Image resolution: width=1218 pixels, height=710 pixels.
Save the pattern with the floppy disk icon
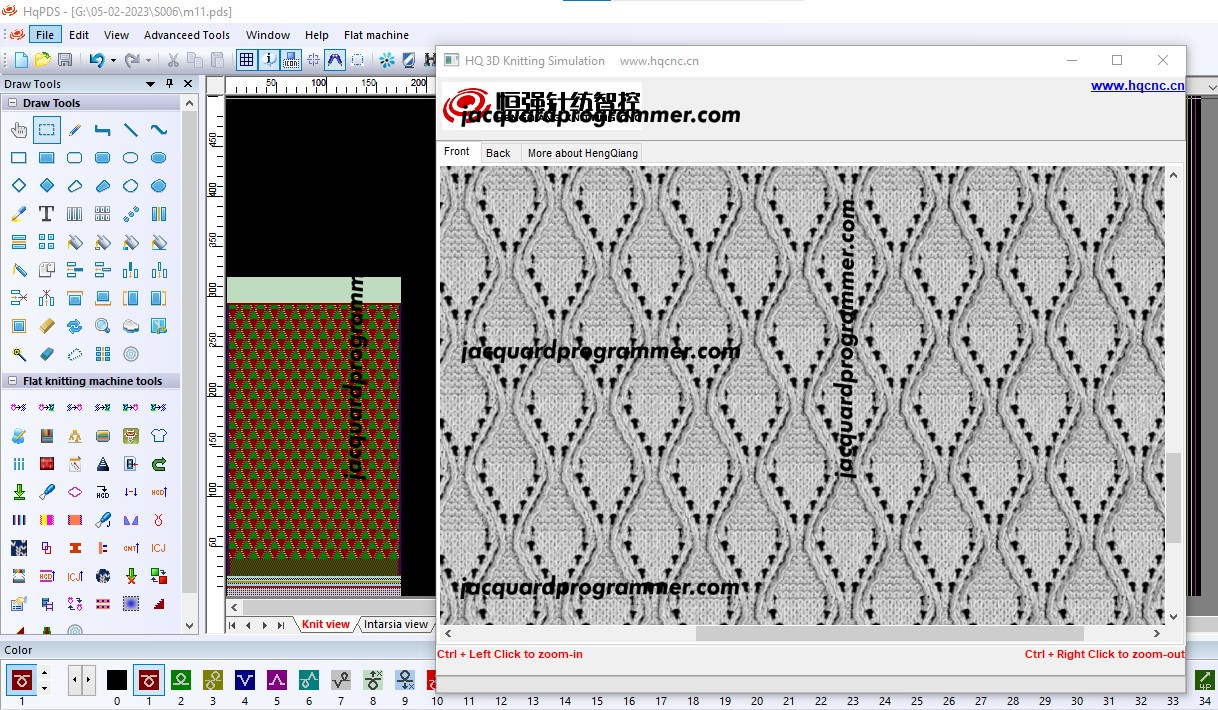click(x=65, y=60)
